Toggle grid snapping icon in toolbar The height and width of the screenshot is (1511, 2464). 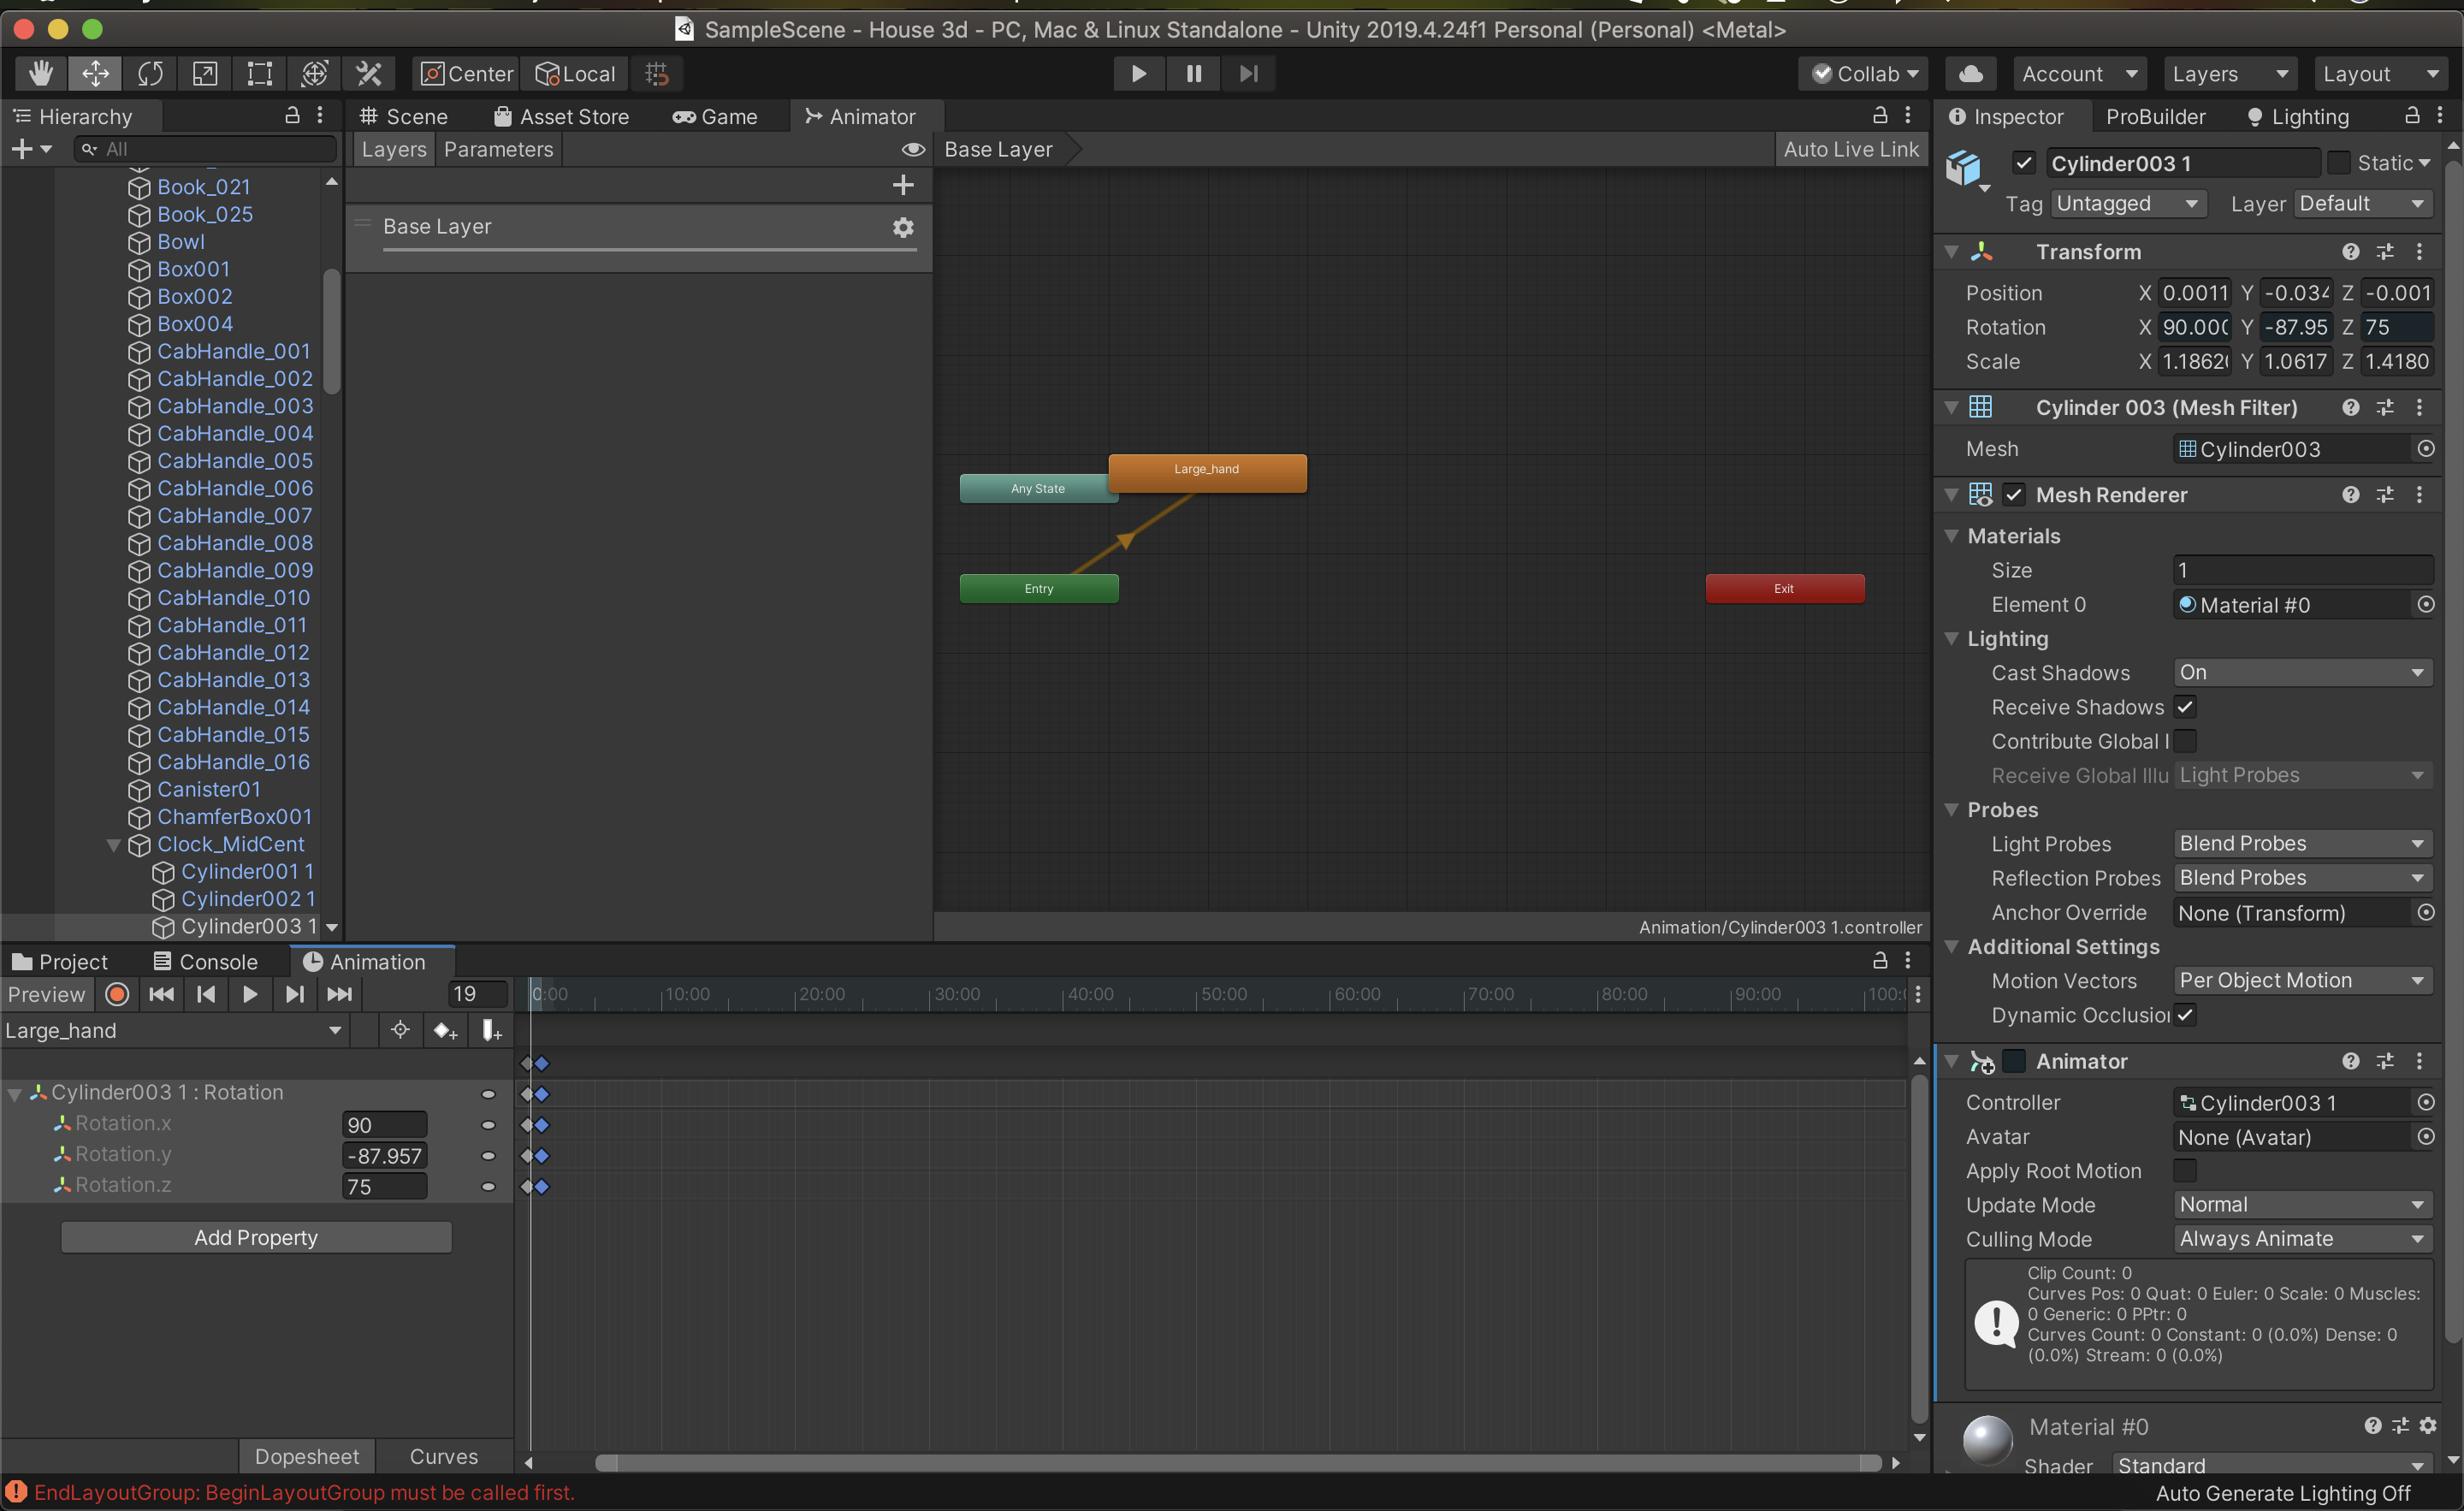tap(657, 73)
